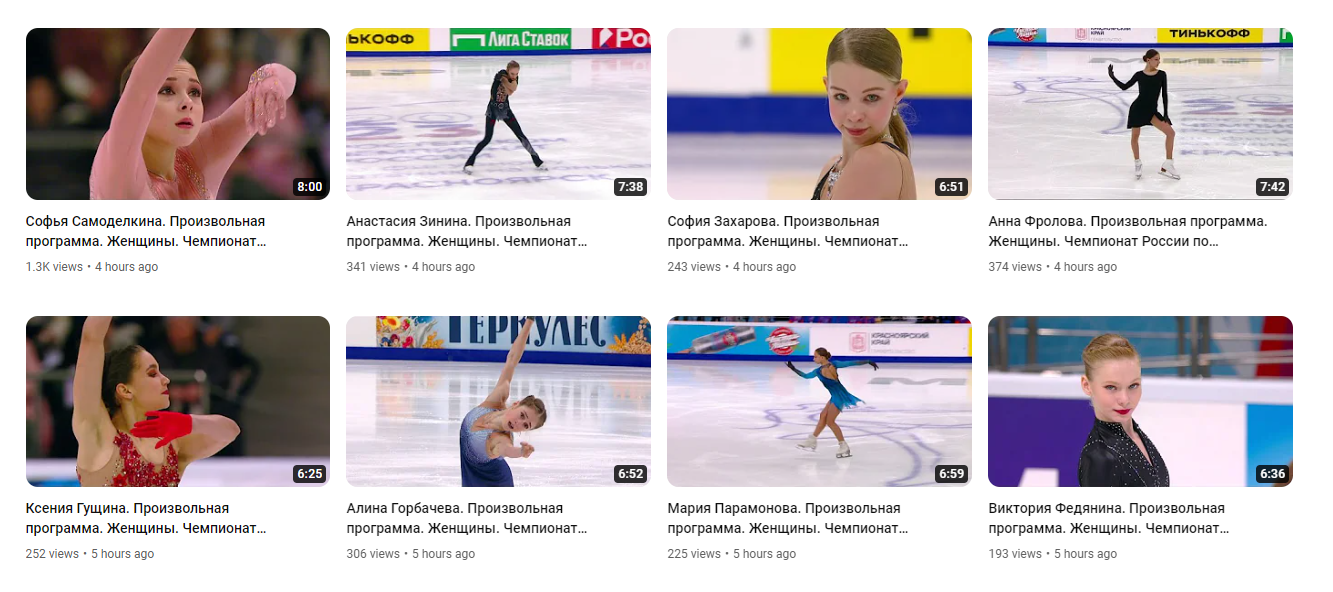This screenshot has width=1333, height=592.
Task: Open Ксения Гущина video thumbnail
Action: pyautogui.click(x=178, y=401)
